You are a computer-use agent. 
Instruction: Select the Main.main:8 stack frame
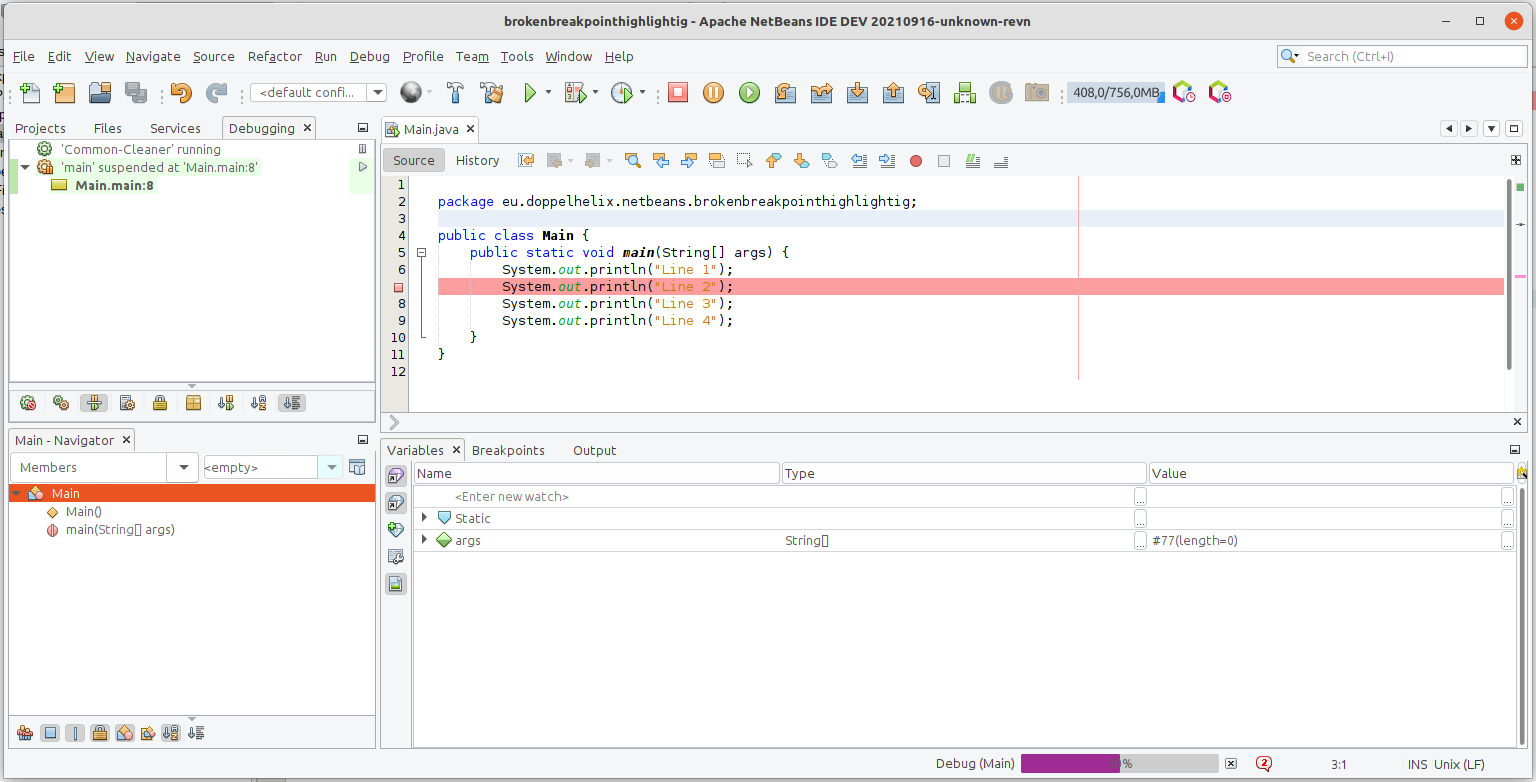point(114,185)
